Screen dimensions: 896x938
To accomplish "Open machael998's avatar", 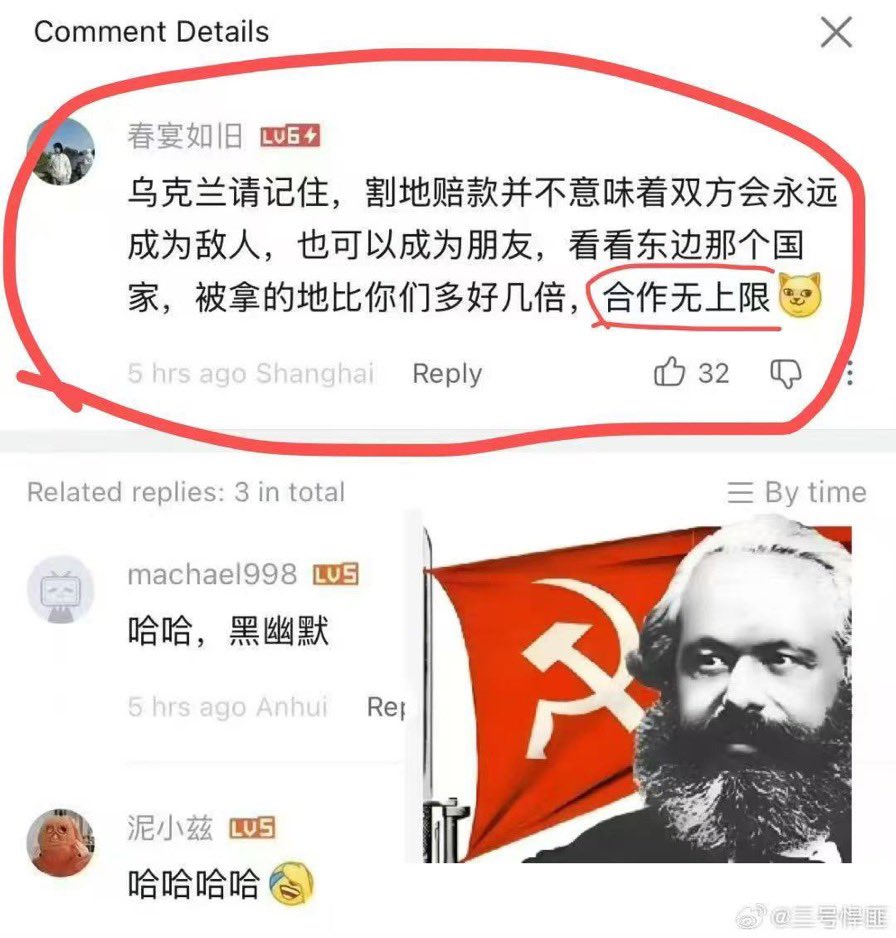I will click(61, 589).
